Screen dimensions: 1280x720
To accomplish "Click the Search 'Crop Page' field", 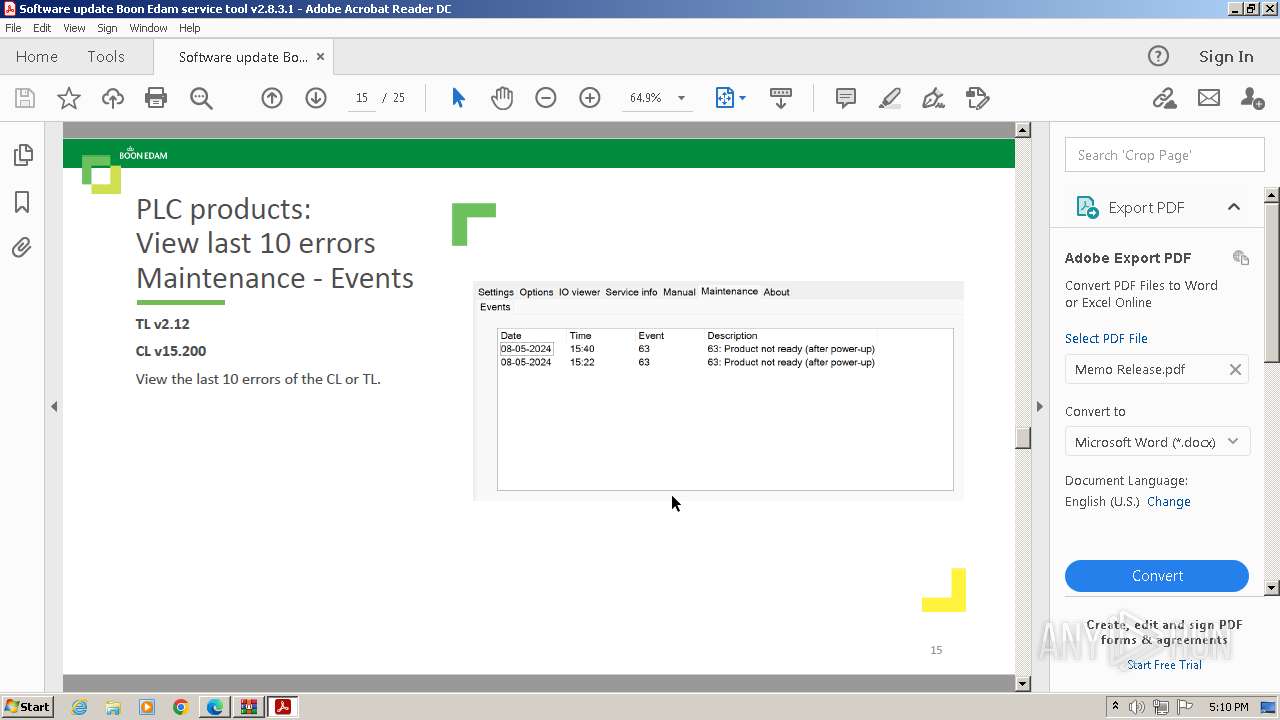I will pyautogui.click(x=1164, y=155).
